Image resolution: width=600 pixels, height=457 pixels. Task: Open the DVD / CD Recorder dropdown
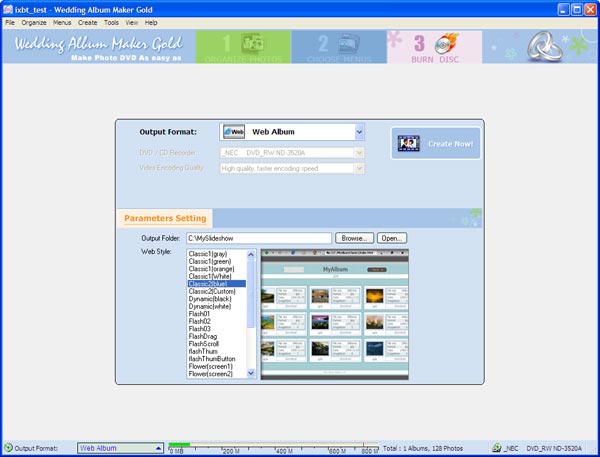(359, 153)
